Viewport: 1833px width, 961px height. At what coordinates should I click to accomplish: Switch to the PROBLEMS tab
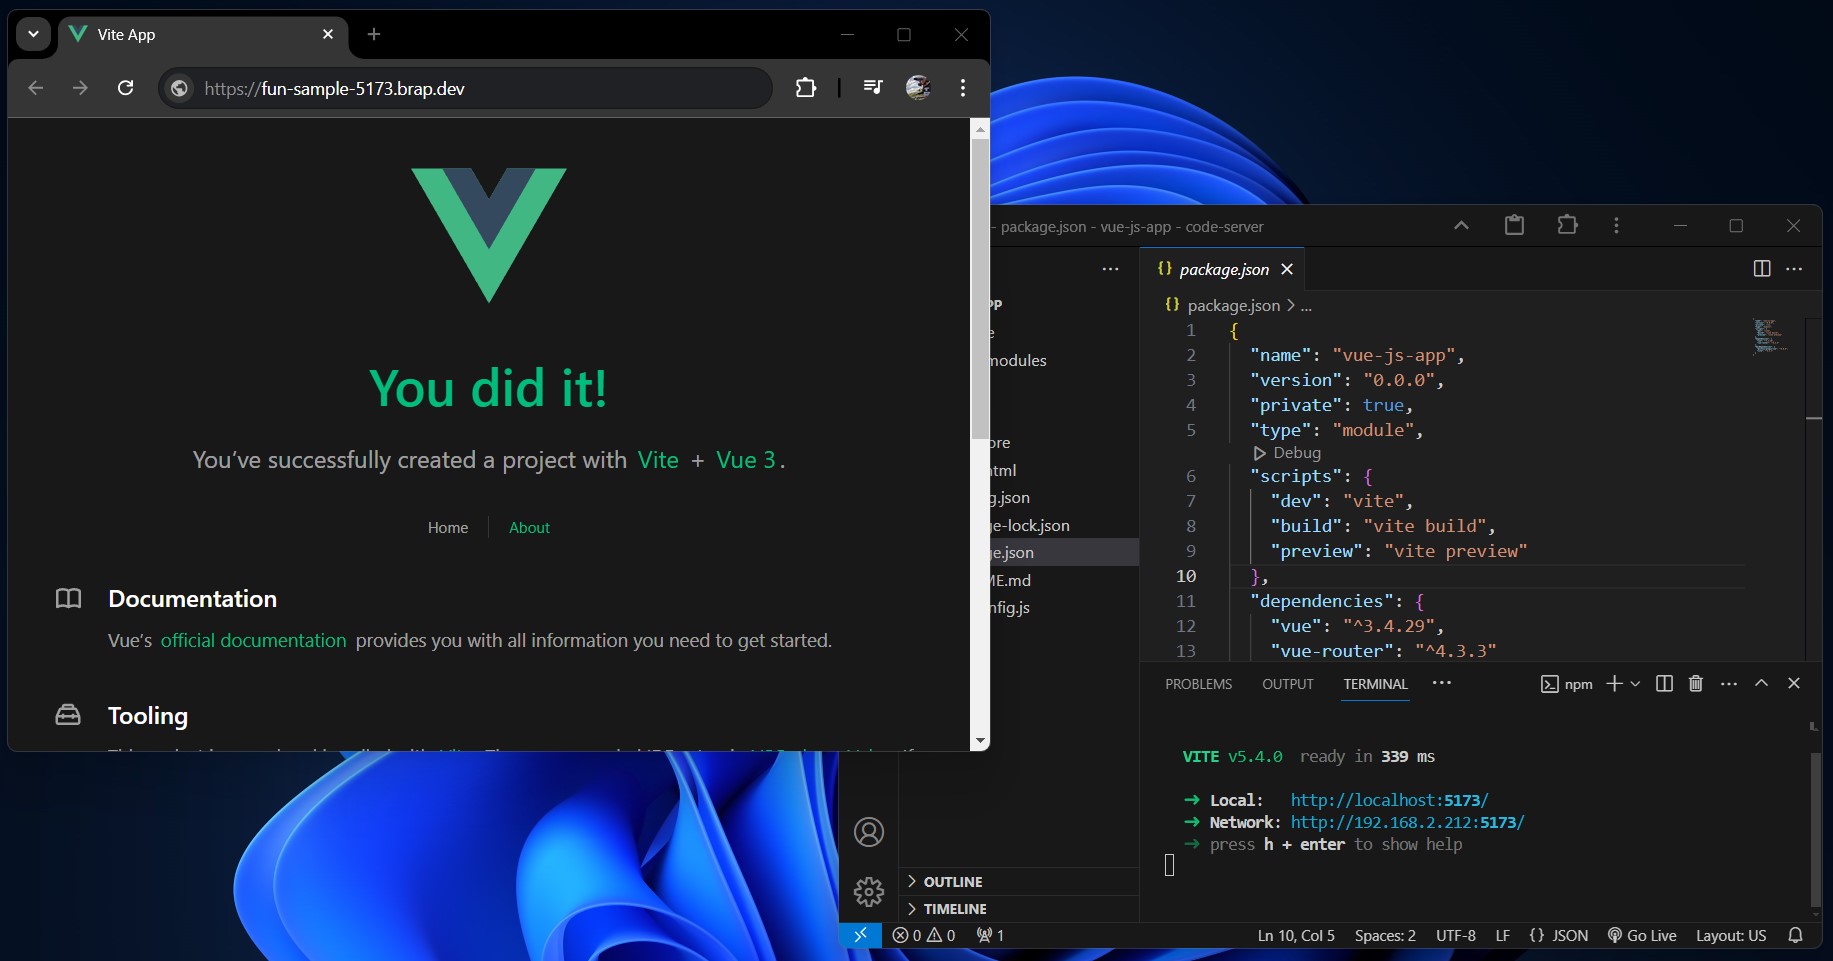coord(1197,683)
